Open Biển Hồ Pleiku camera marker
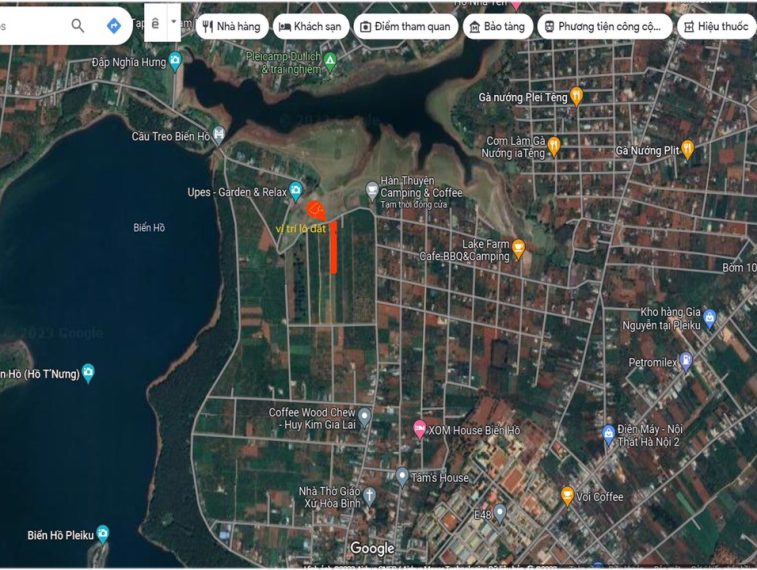The image size is (757, 570). (102, 533)
